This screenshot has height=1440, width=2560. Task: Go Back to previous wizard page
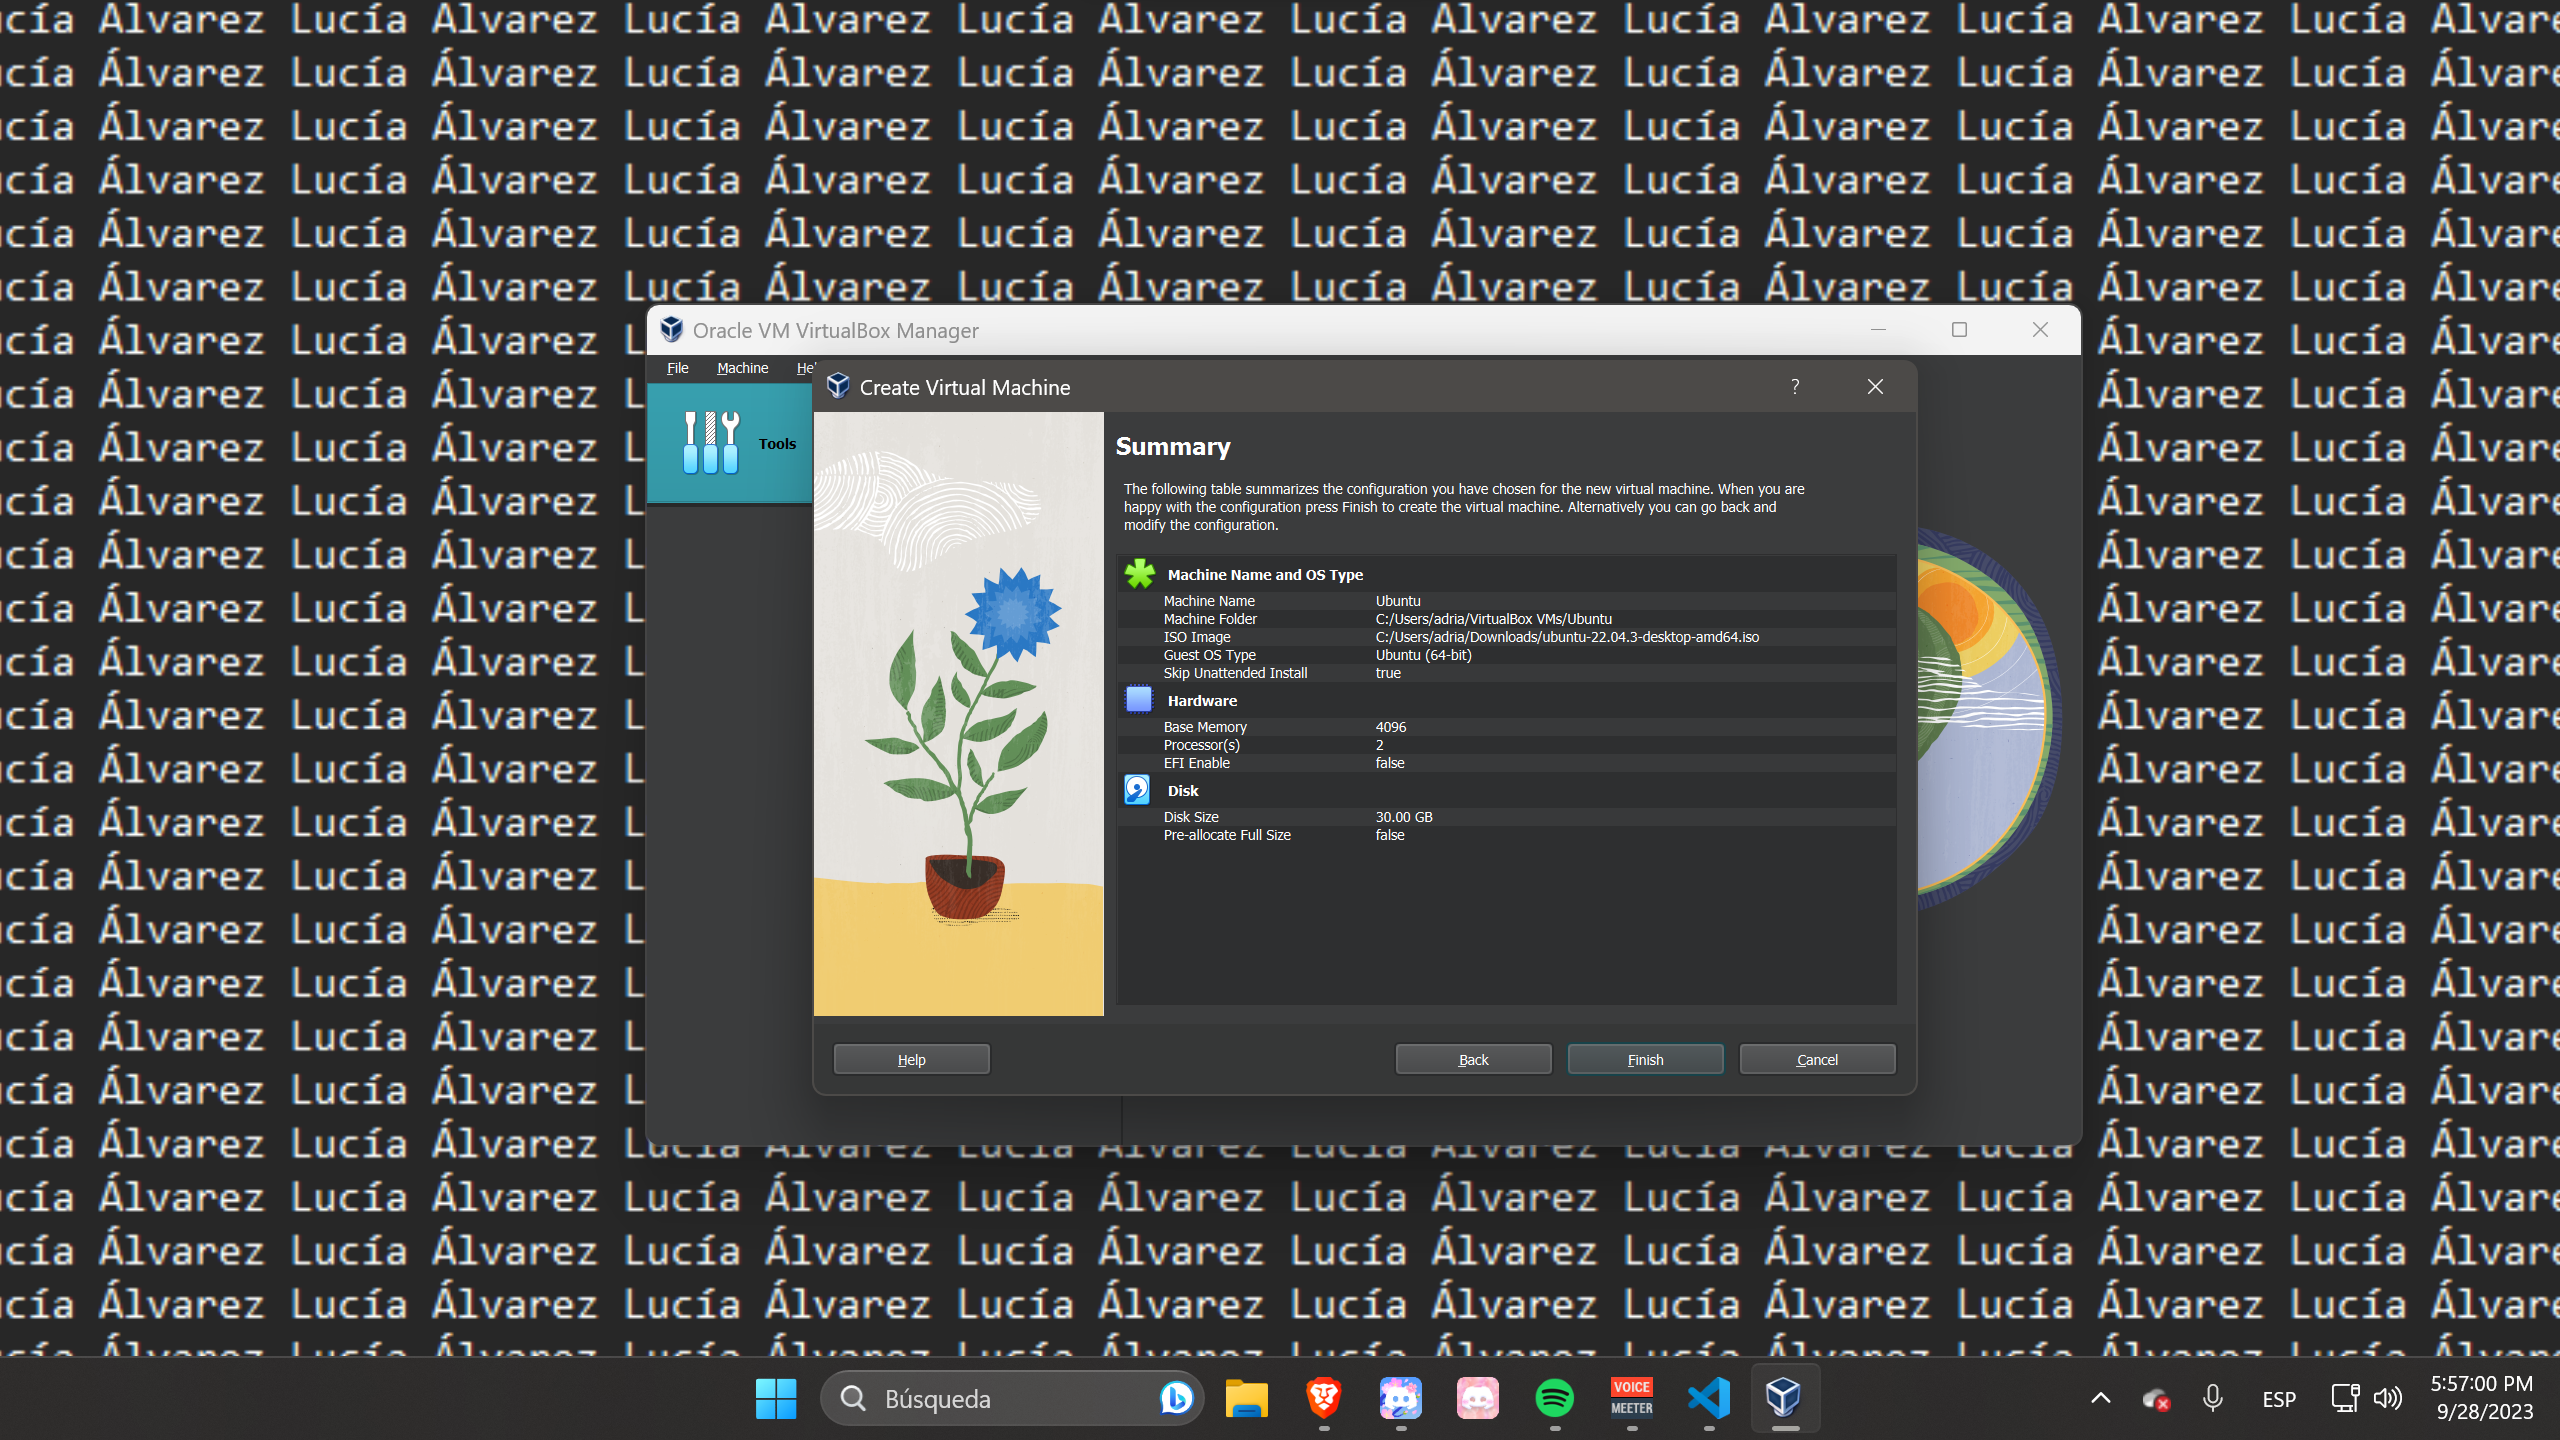pos(1473,1059)
